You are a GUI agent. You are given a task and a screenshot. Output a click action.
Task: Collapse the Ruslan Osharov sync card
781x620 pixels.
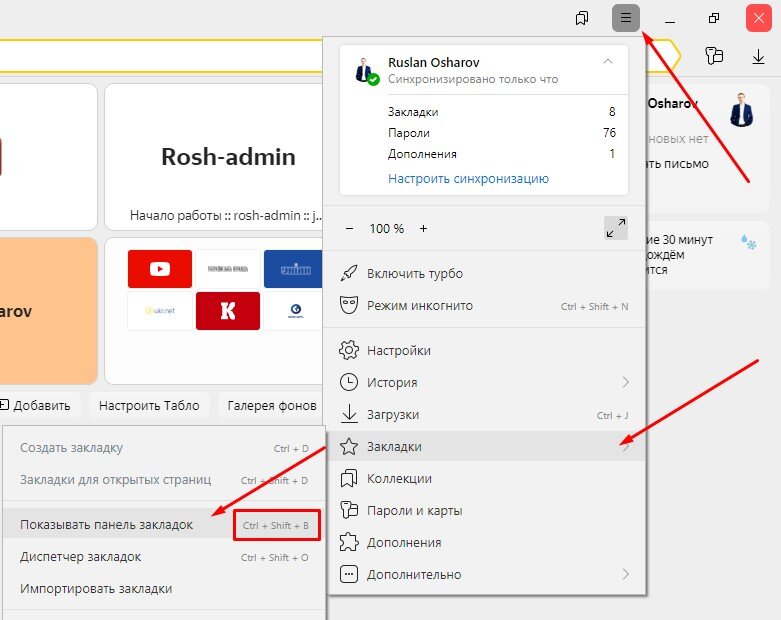click(608, 62)
